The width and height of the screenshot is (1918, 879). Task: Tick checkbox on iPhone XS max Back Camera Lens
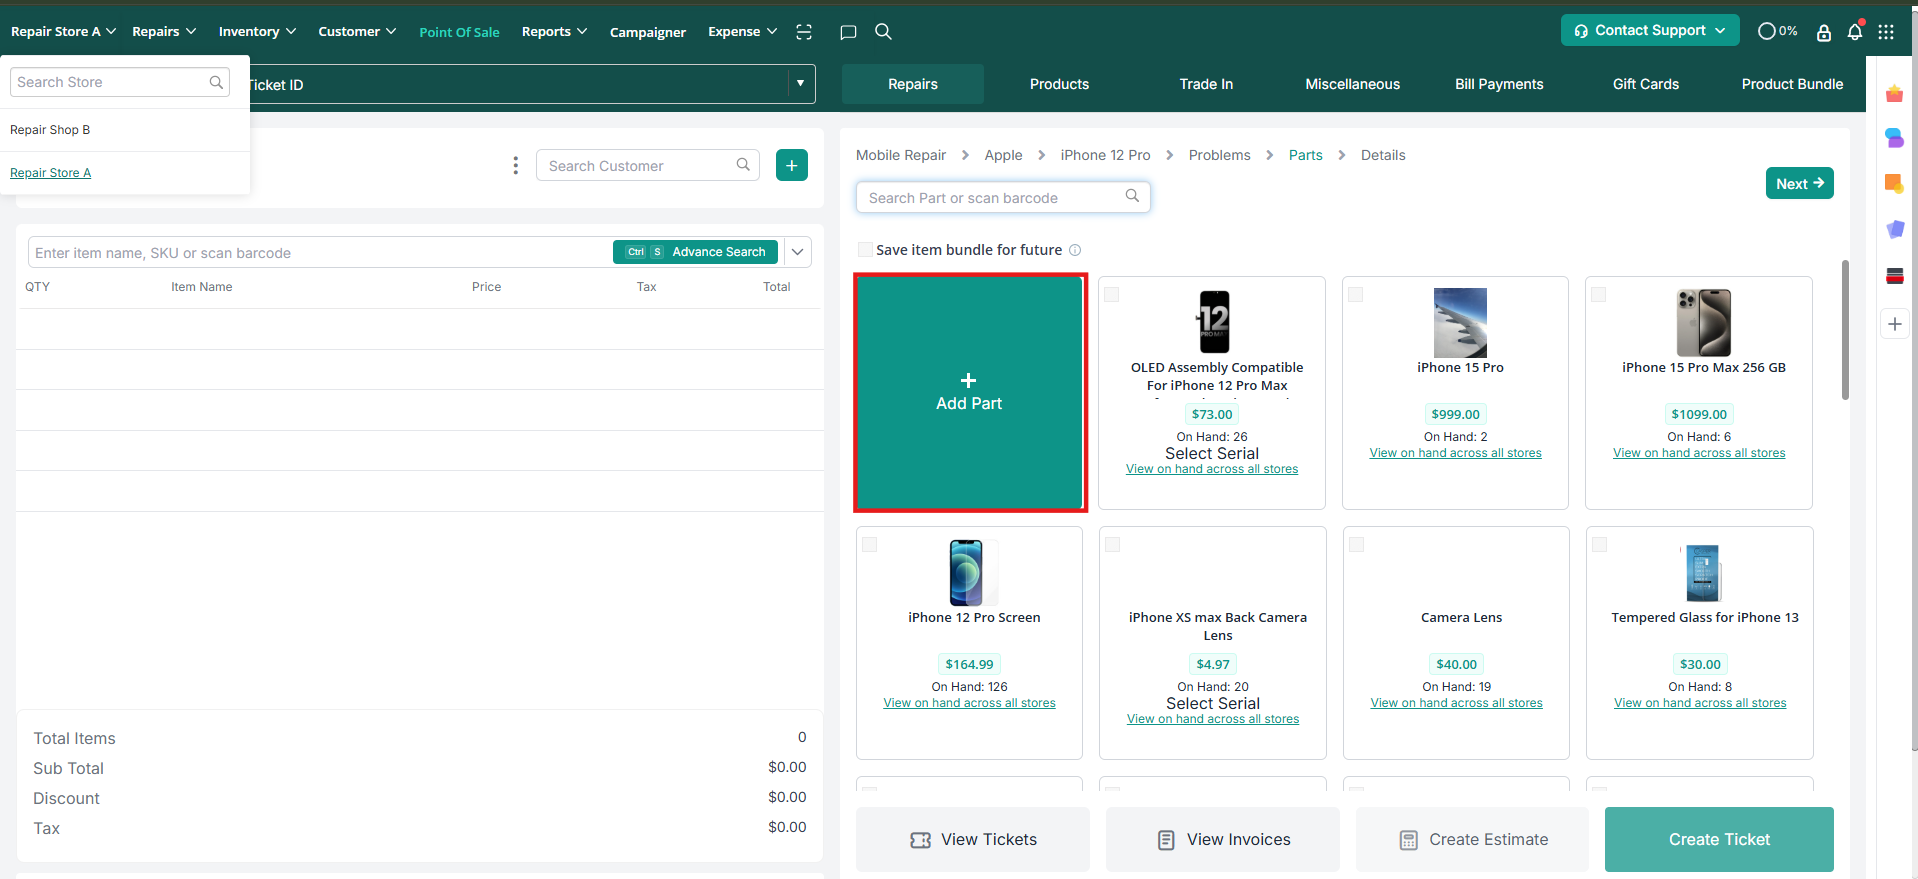coord(1113,545)
